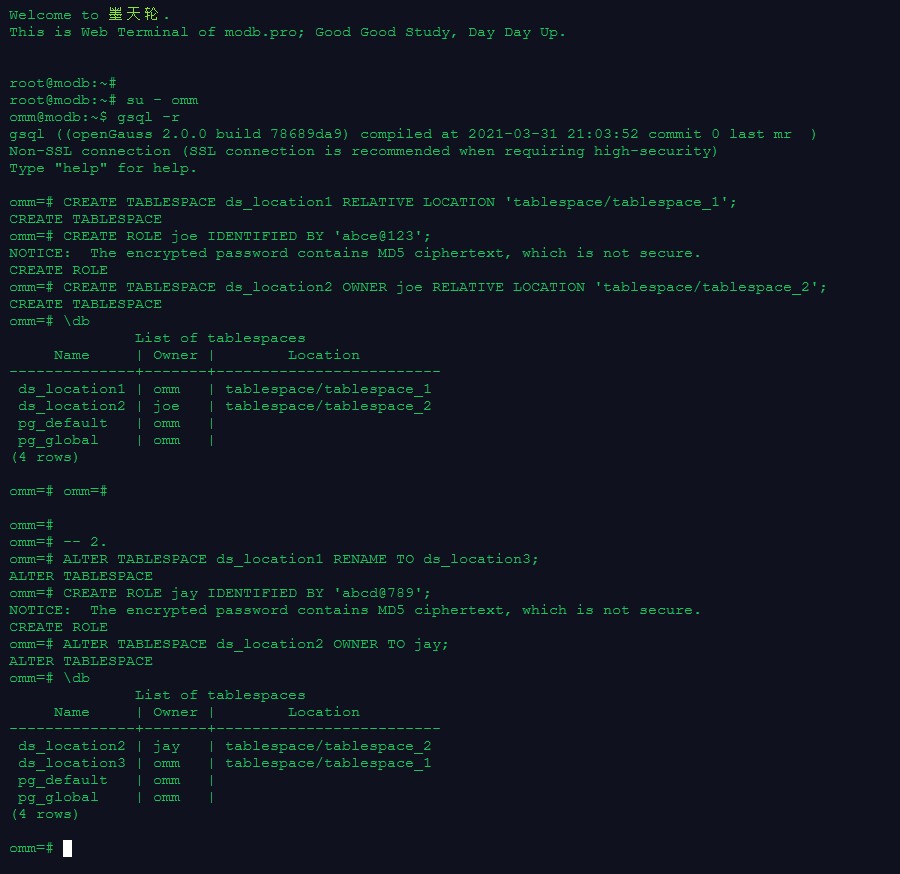Click the first "(4 rows)" result count
Screen dimensions: 900x874
tap(44, 457)
